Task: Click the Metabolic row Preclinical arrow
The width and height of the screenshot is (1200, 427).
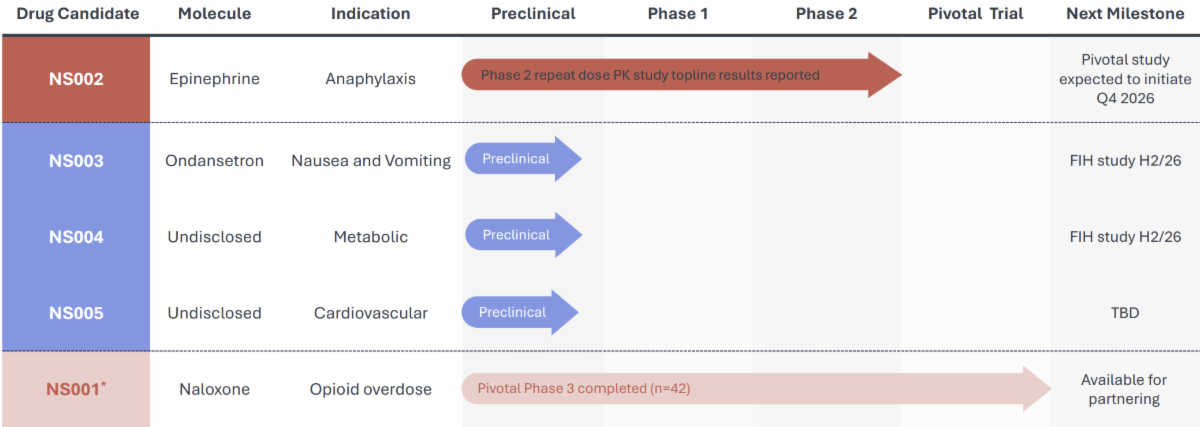Action: [522, 236]
